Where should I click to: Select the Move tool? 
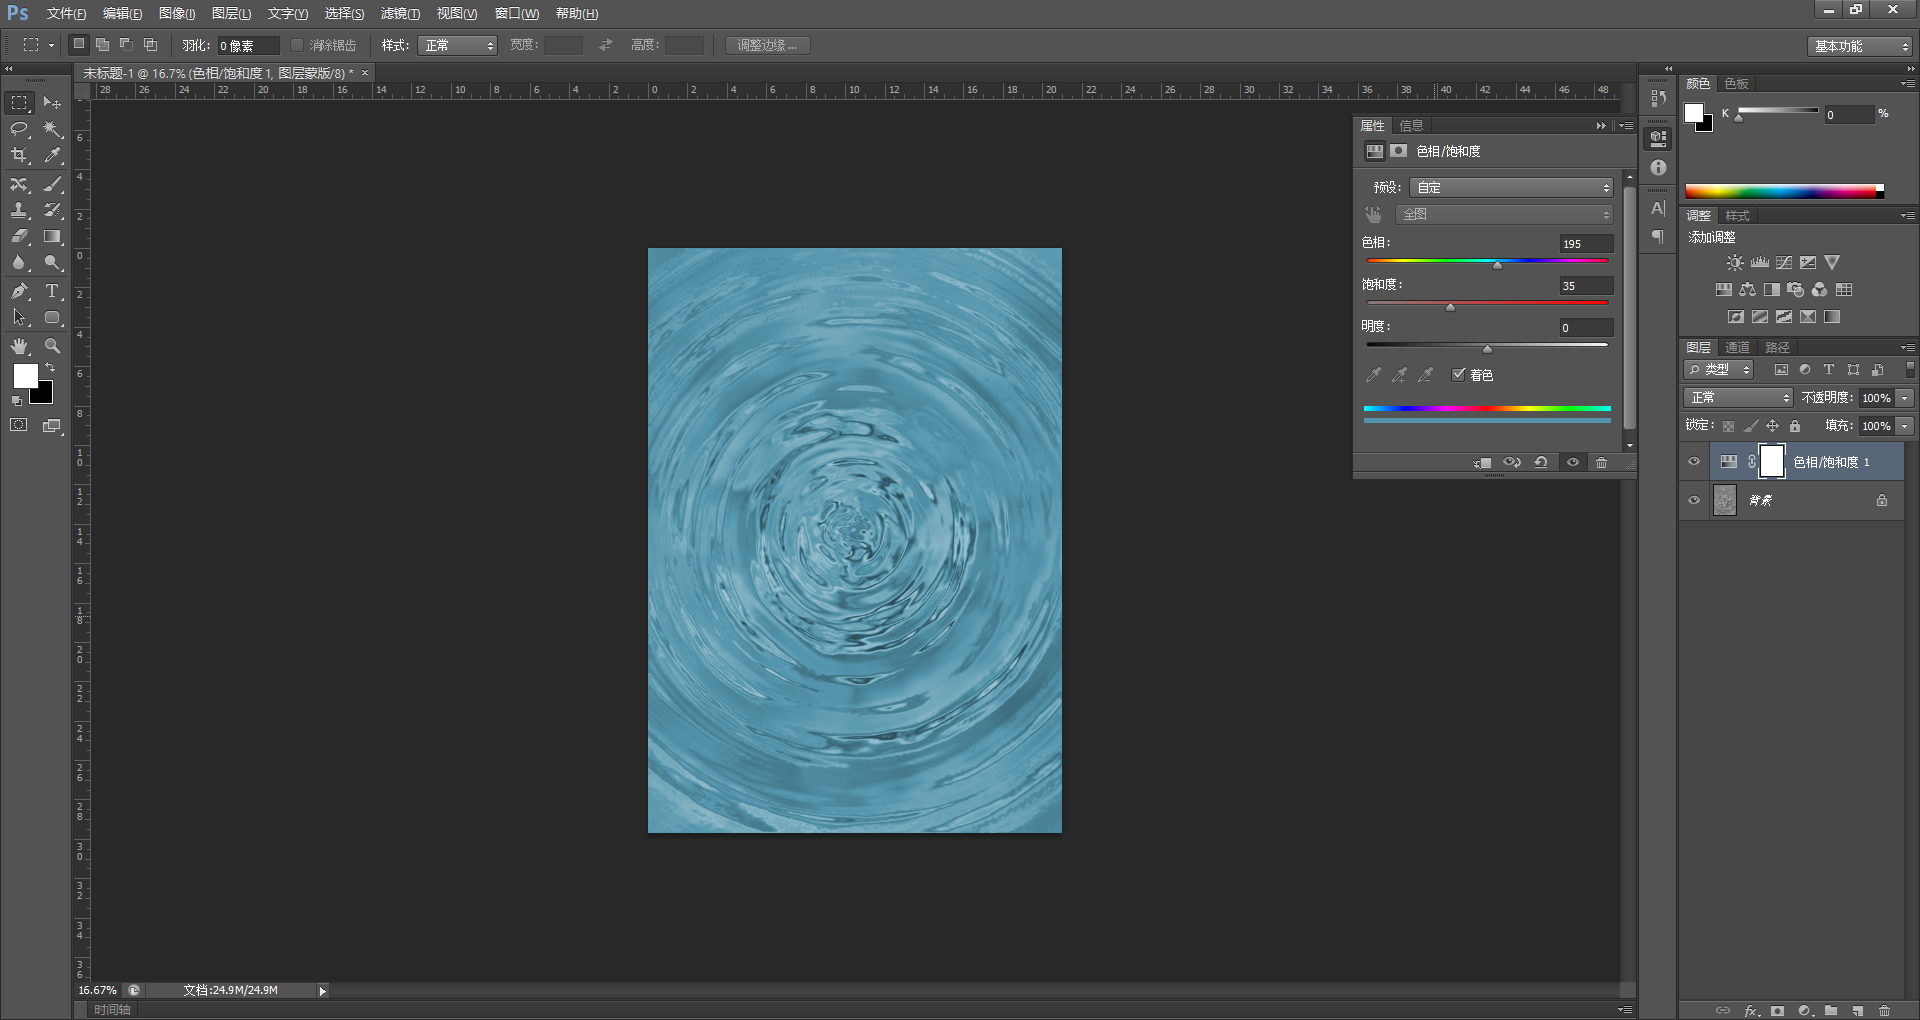[53, 103]
